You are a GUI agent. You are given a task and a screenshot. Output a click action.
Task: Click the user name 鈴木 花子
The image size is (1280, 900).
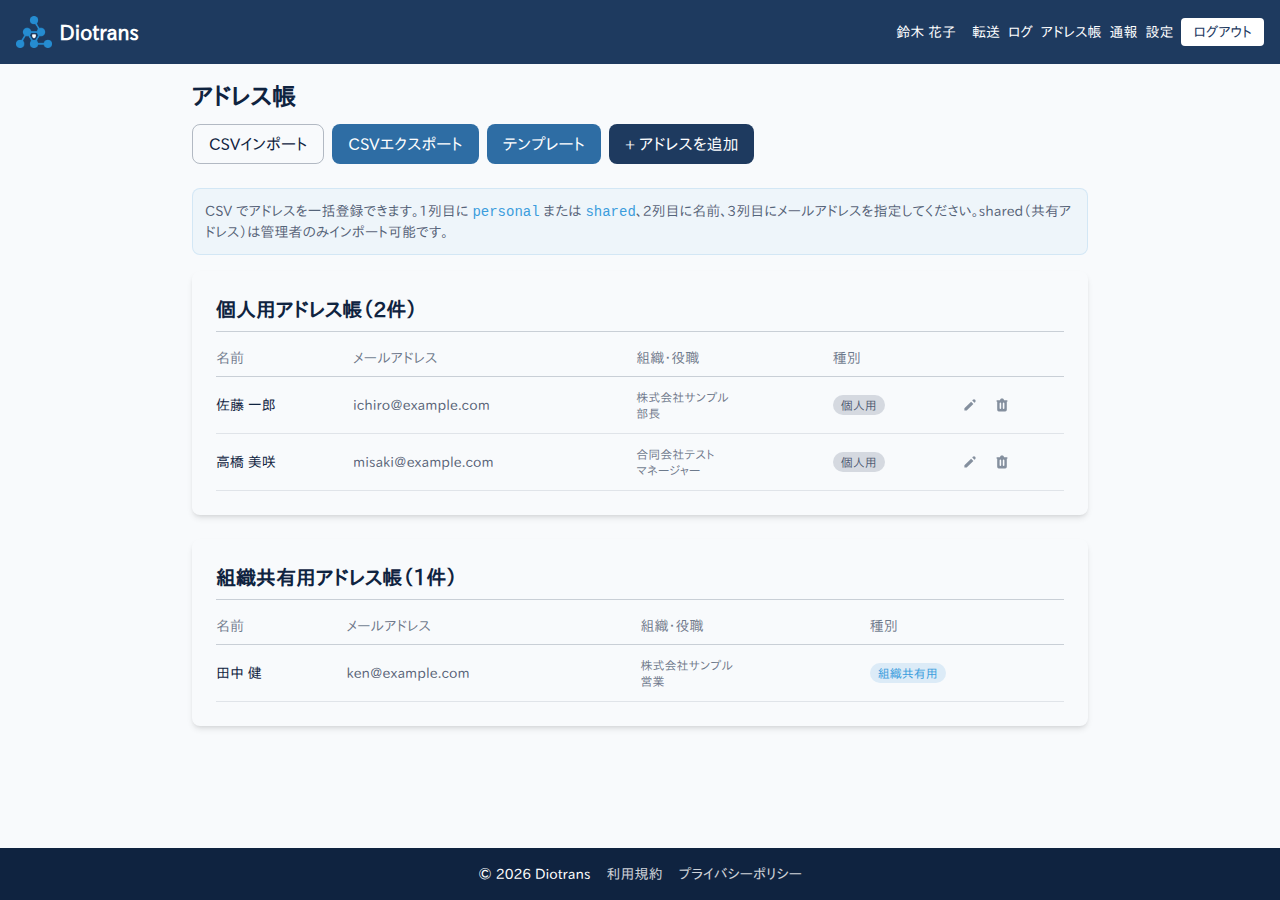point(926,32)
